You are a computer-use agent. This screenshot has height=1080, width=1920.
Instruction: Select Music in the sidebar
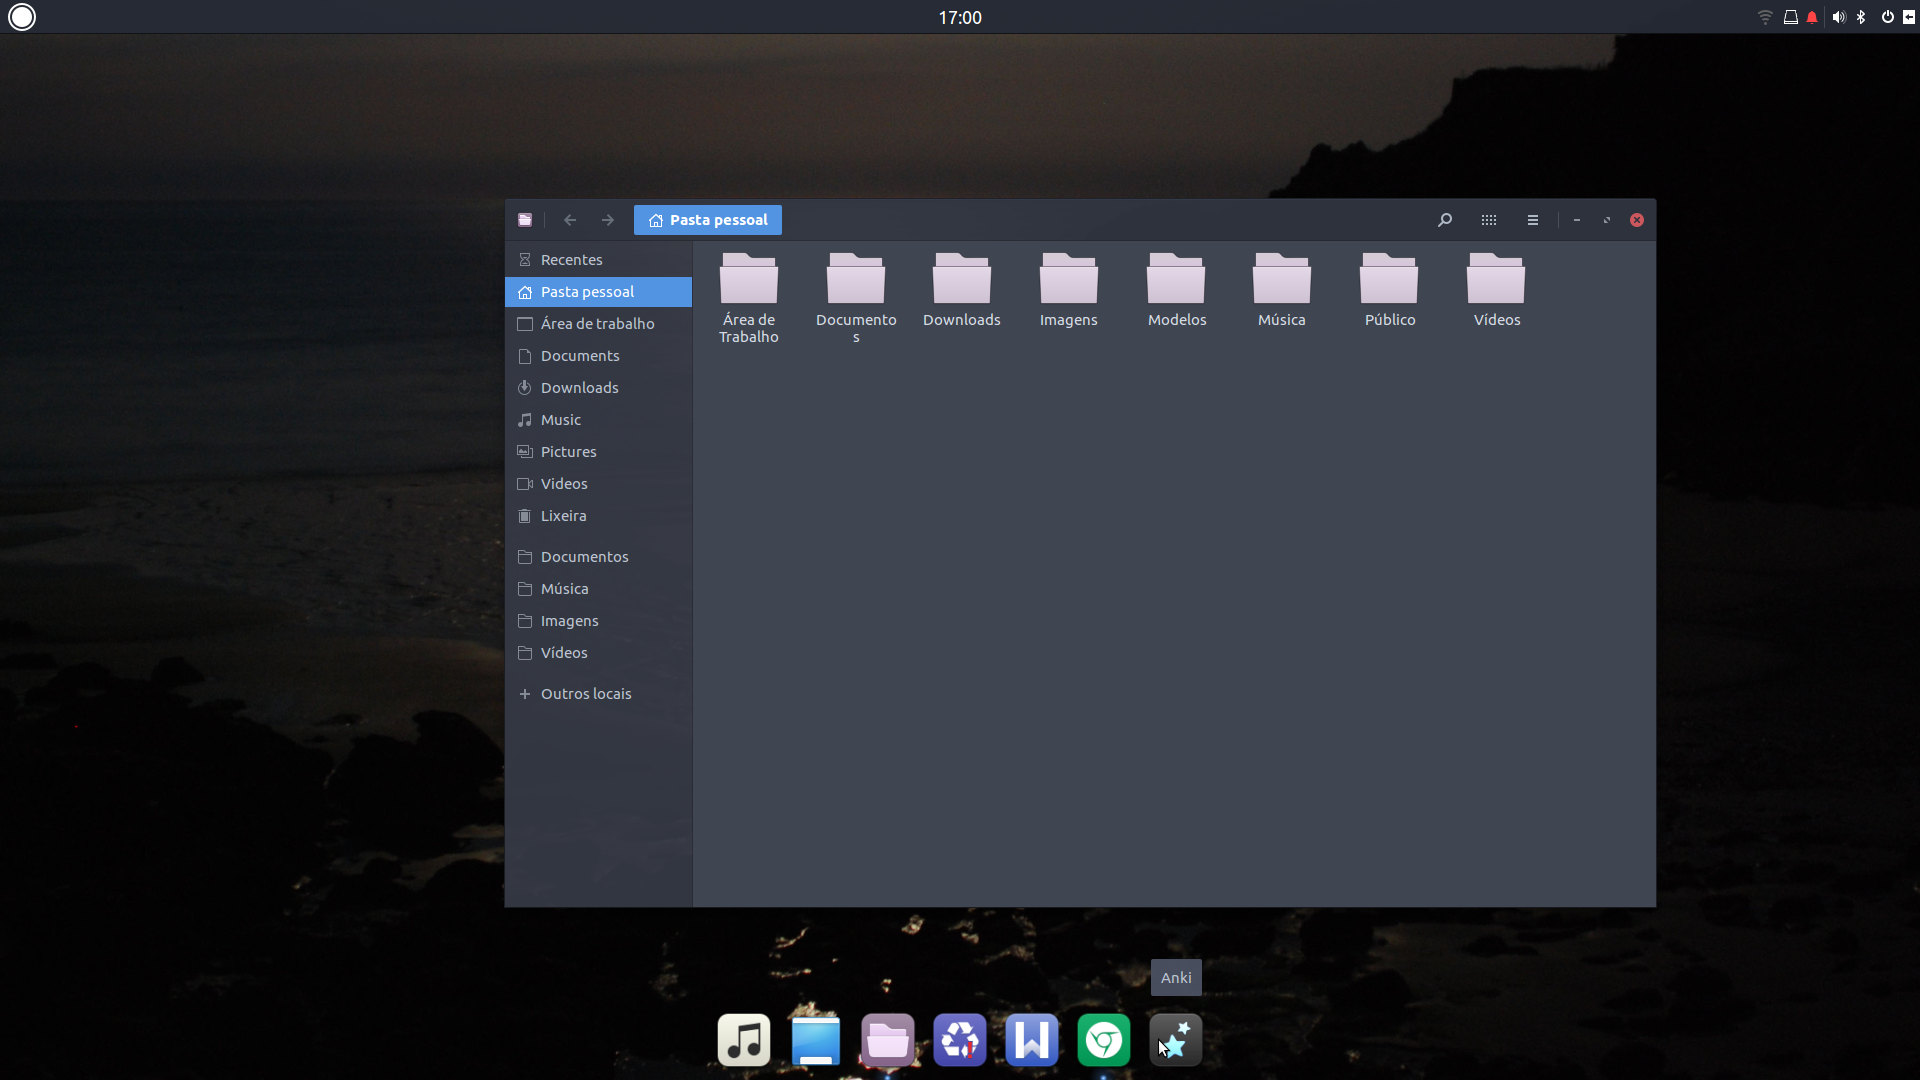click(598, 420)
